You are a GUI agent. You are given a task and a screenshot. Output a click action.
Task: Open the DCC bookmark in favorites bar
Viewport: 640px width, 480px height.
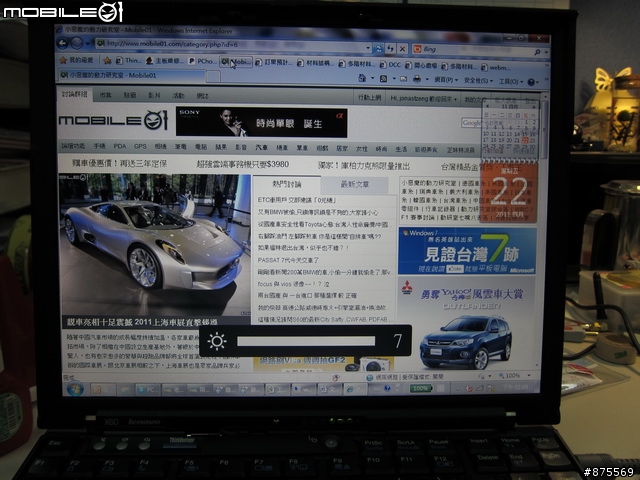pyautogui.click(x=390, y=64)
